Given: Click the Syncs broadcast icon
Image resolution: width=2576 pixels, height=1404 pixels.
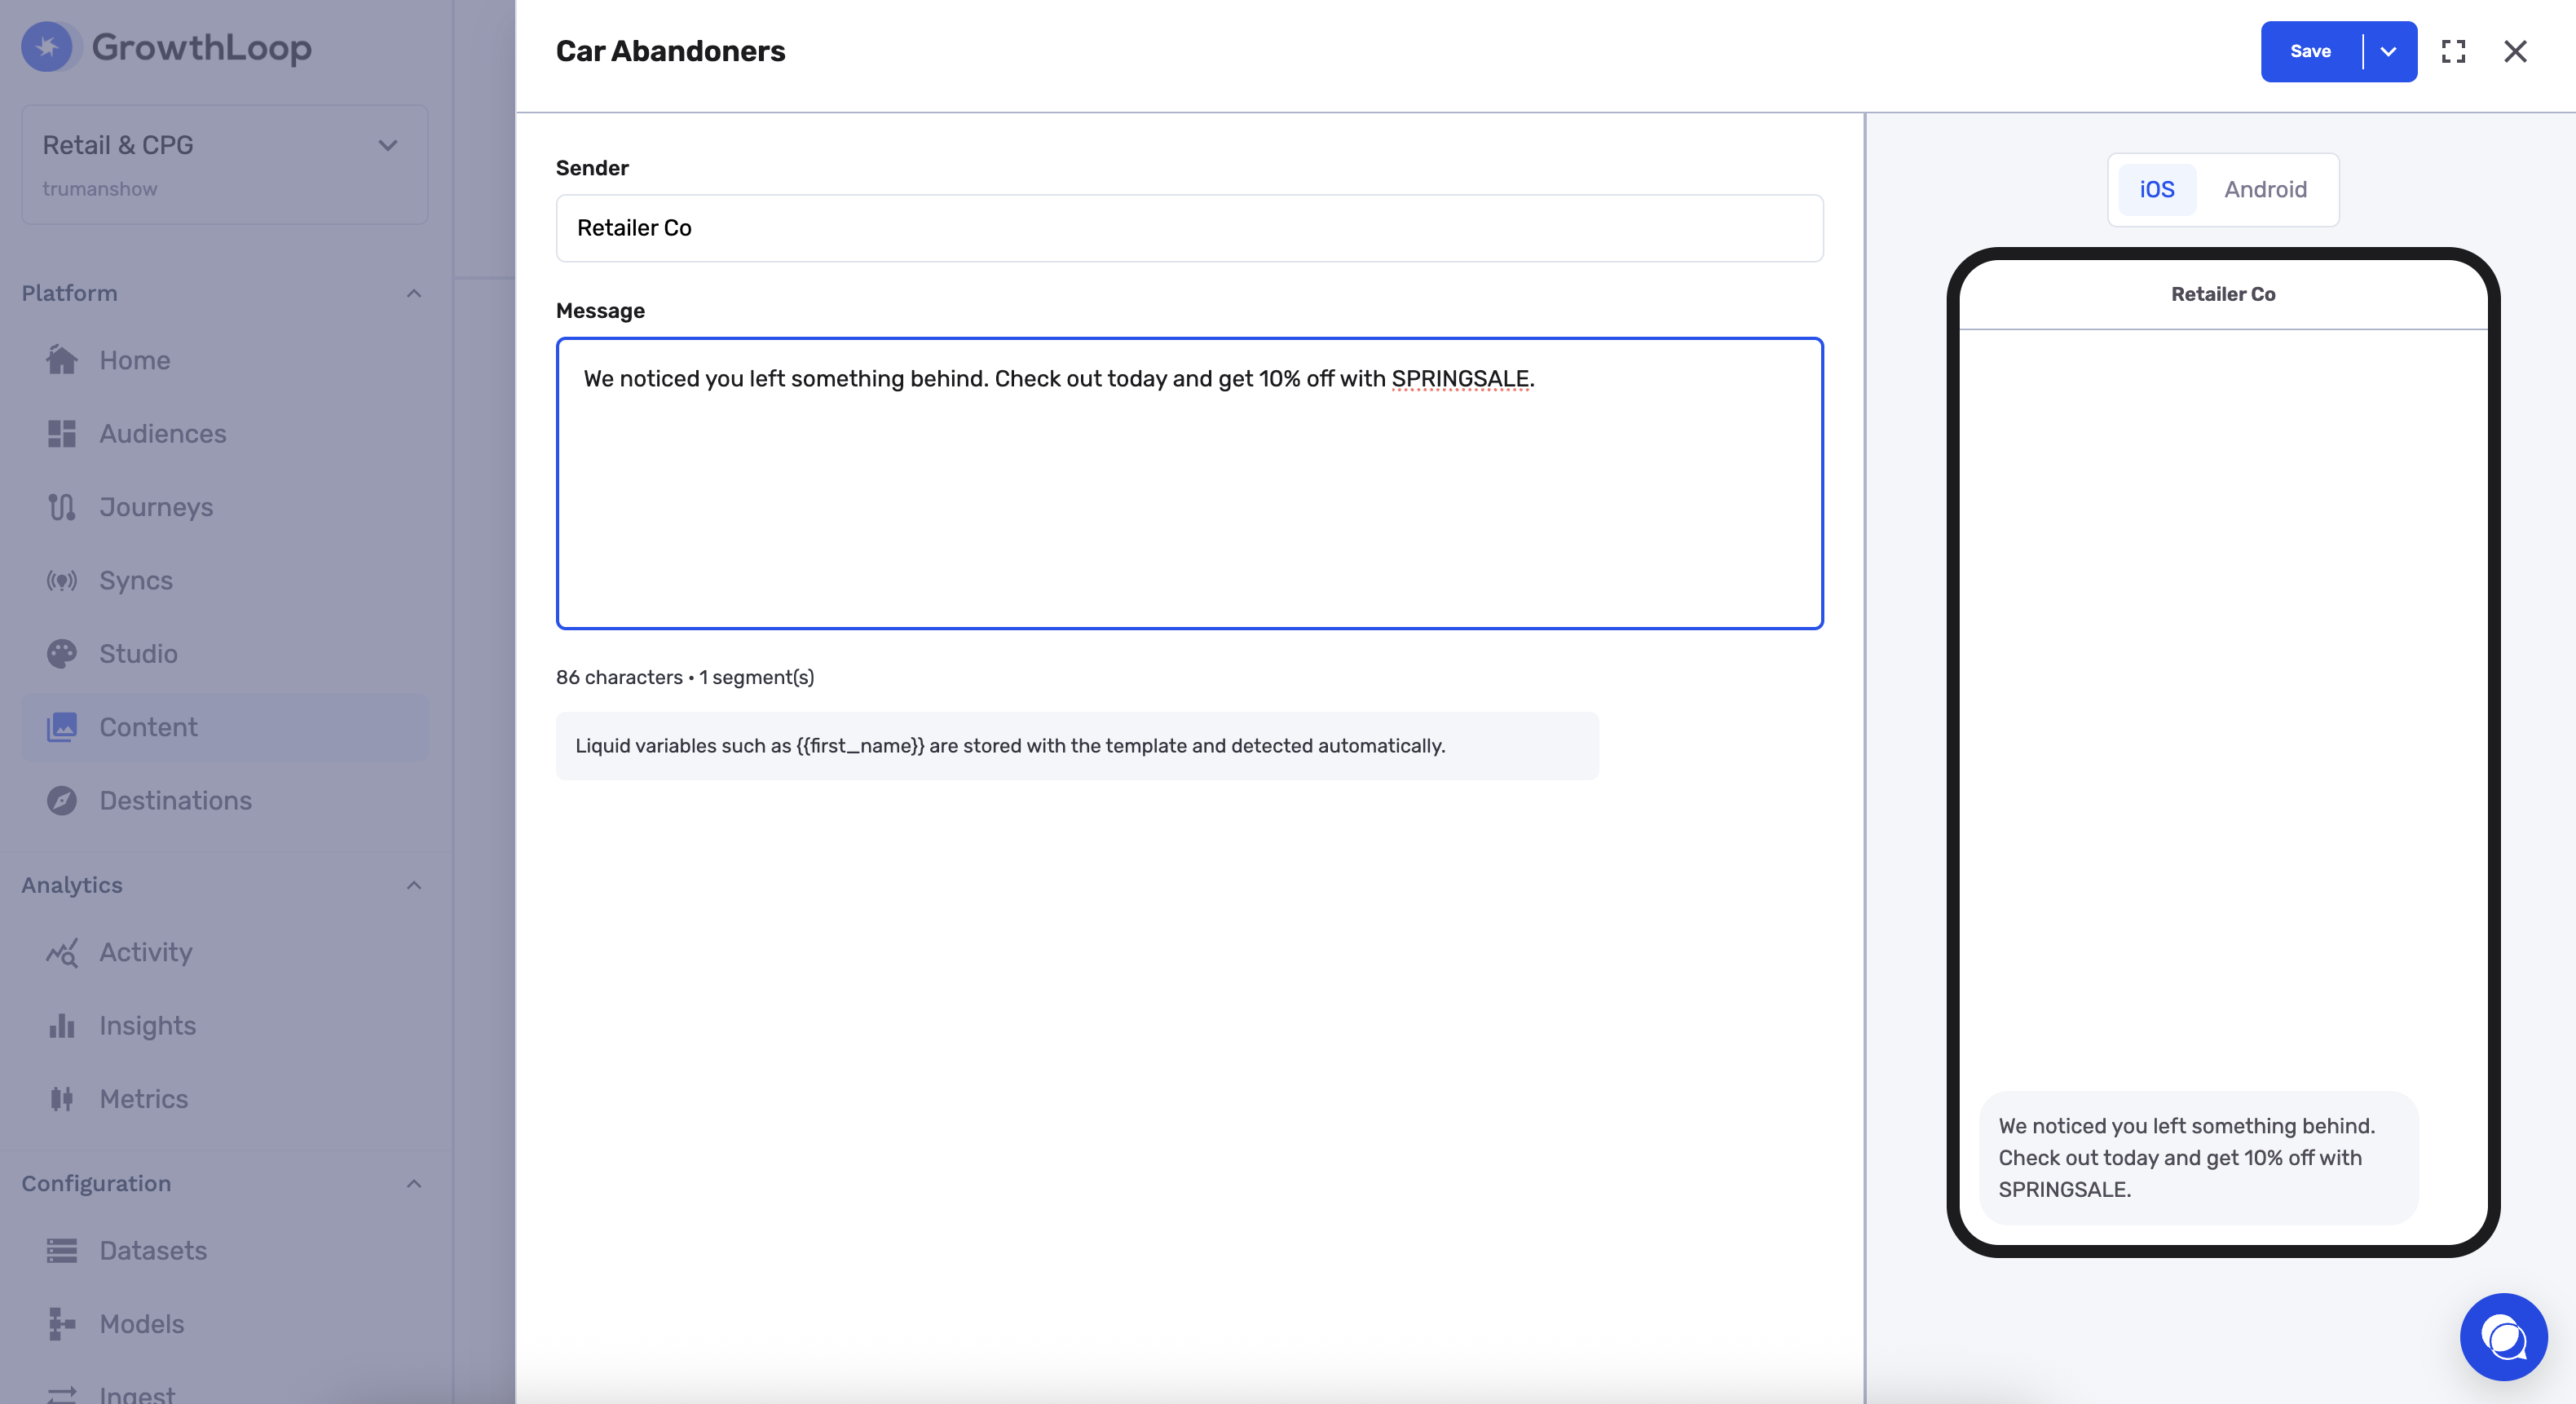Looking at the screenshot, I should click(62, 580).
